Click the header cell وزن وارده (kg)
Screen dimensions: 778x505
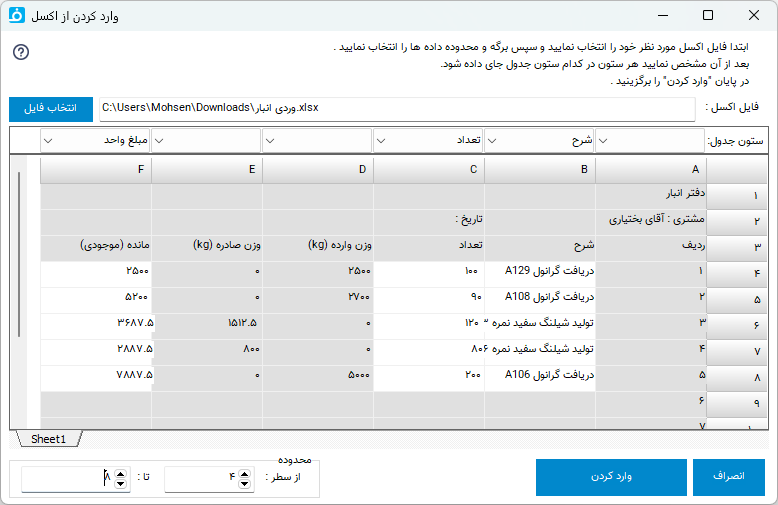(x=318, y=248)
